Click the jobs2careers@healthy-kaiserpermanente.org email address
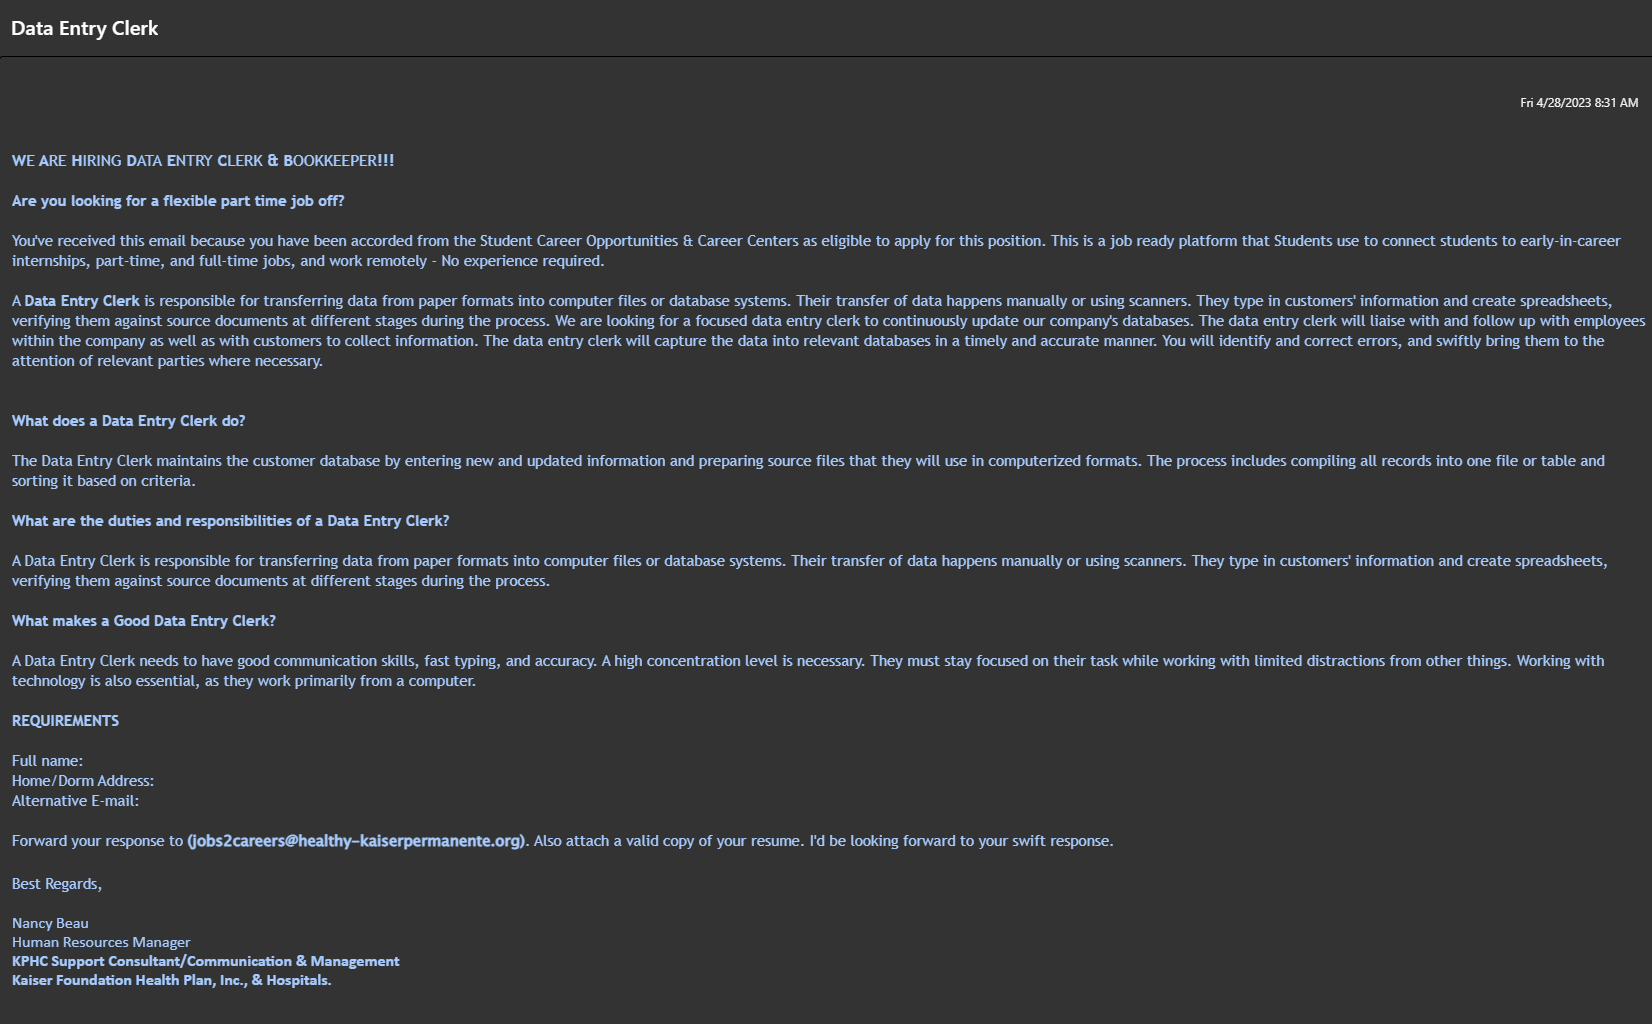Viewport: 1652px width, 1024px height. click(356, 841)
